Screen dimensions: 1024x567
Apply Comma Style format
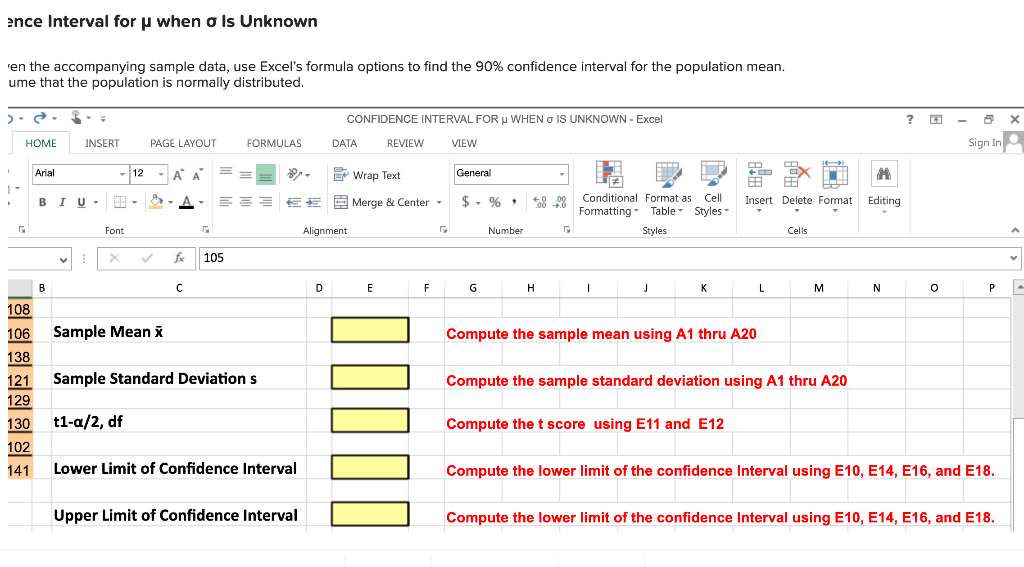click(515, 202)
